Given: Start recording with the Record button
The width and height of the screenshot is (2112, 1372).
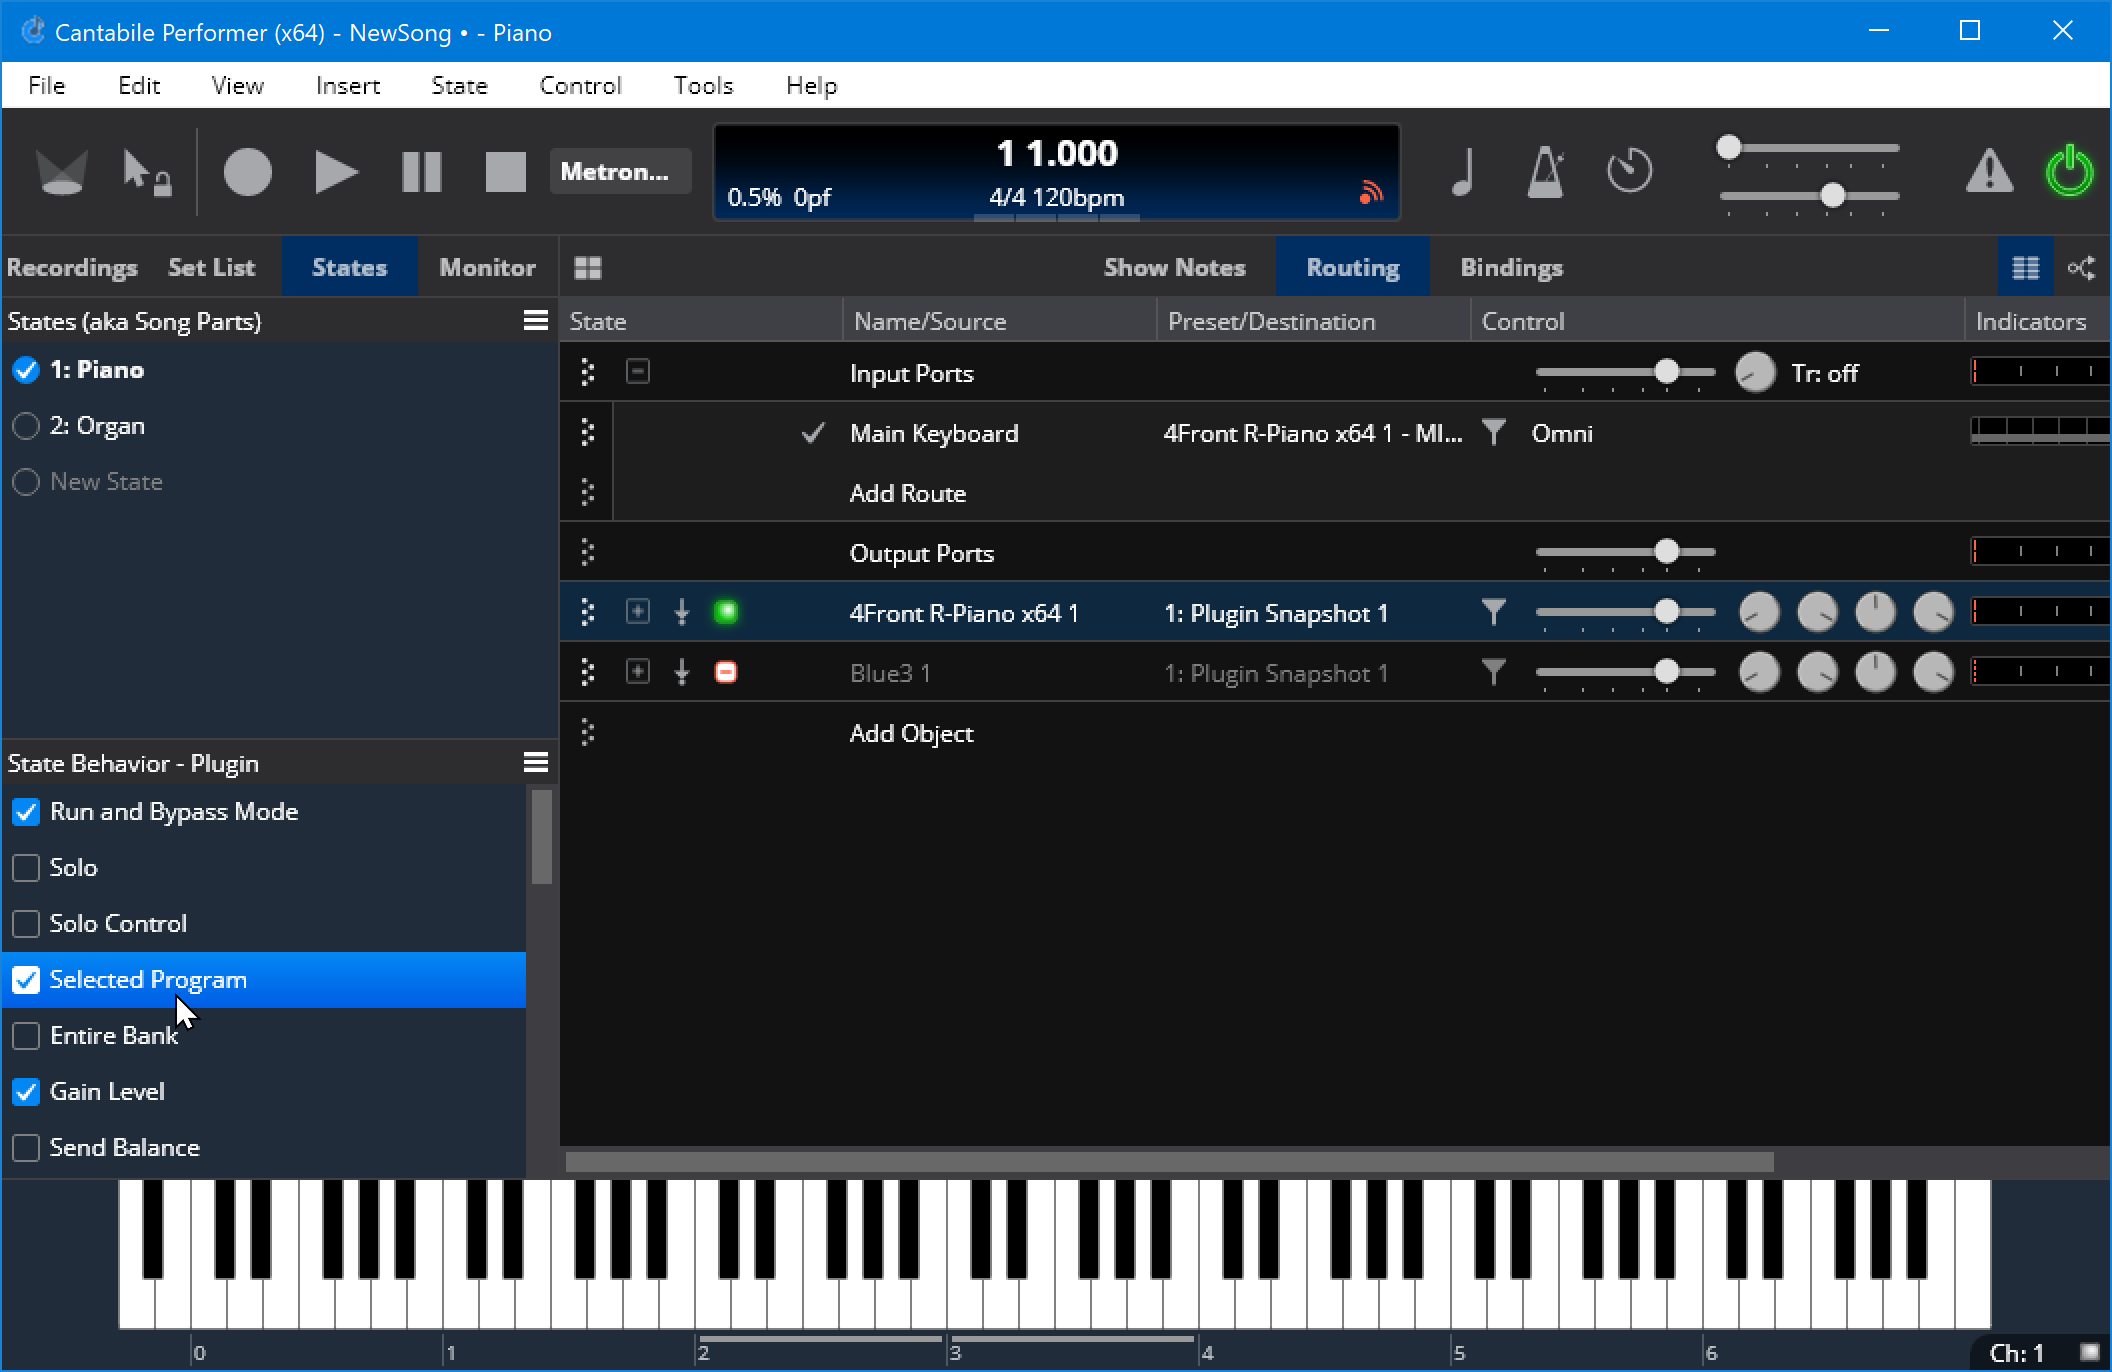Looking at the screenshot, I should coord(247,171).
